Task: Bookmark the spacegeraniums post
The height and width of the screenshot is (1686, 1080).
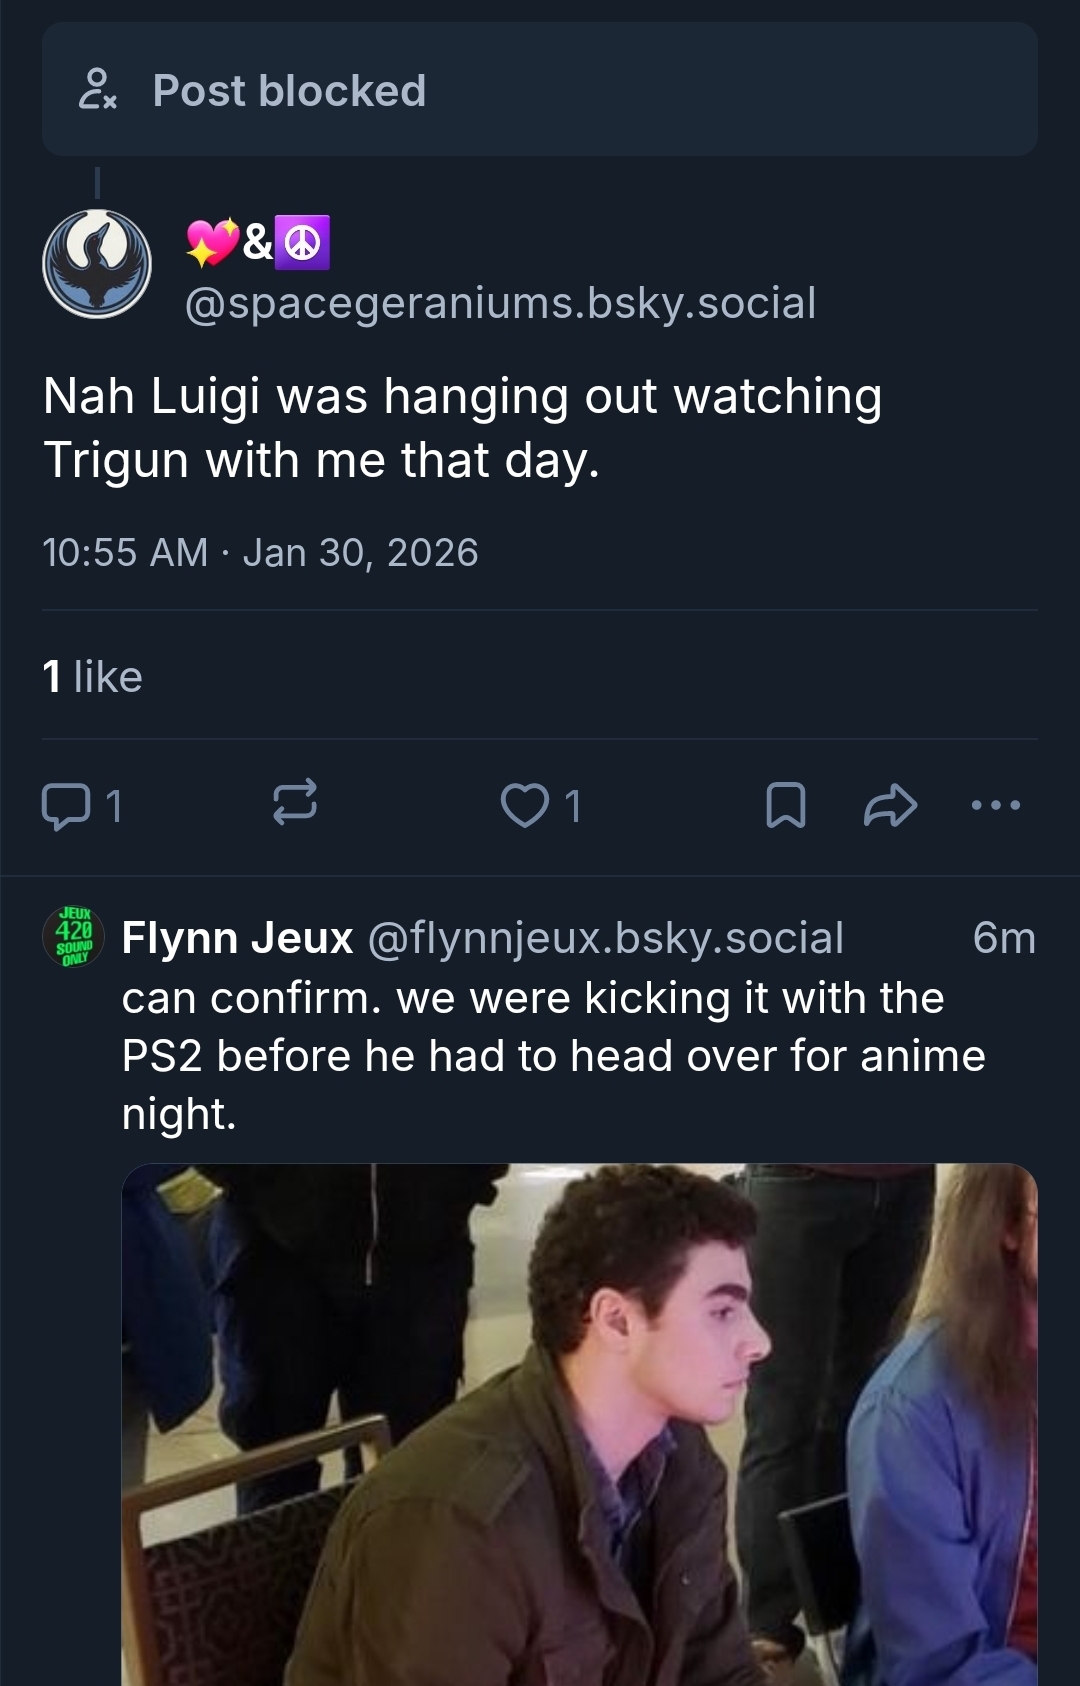Action: [785, 806]
